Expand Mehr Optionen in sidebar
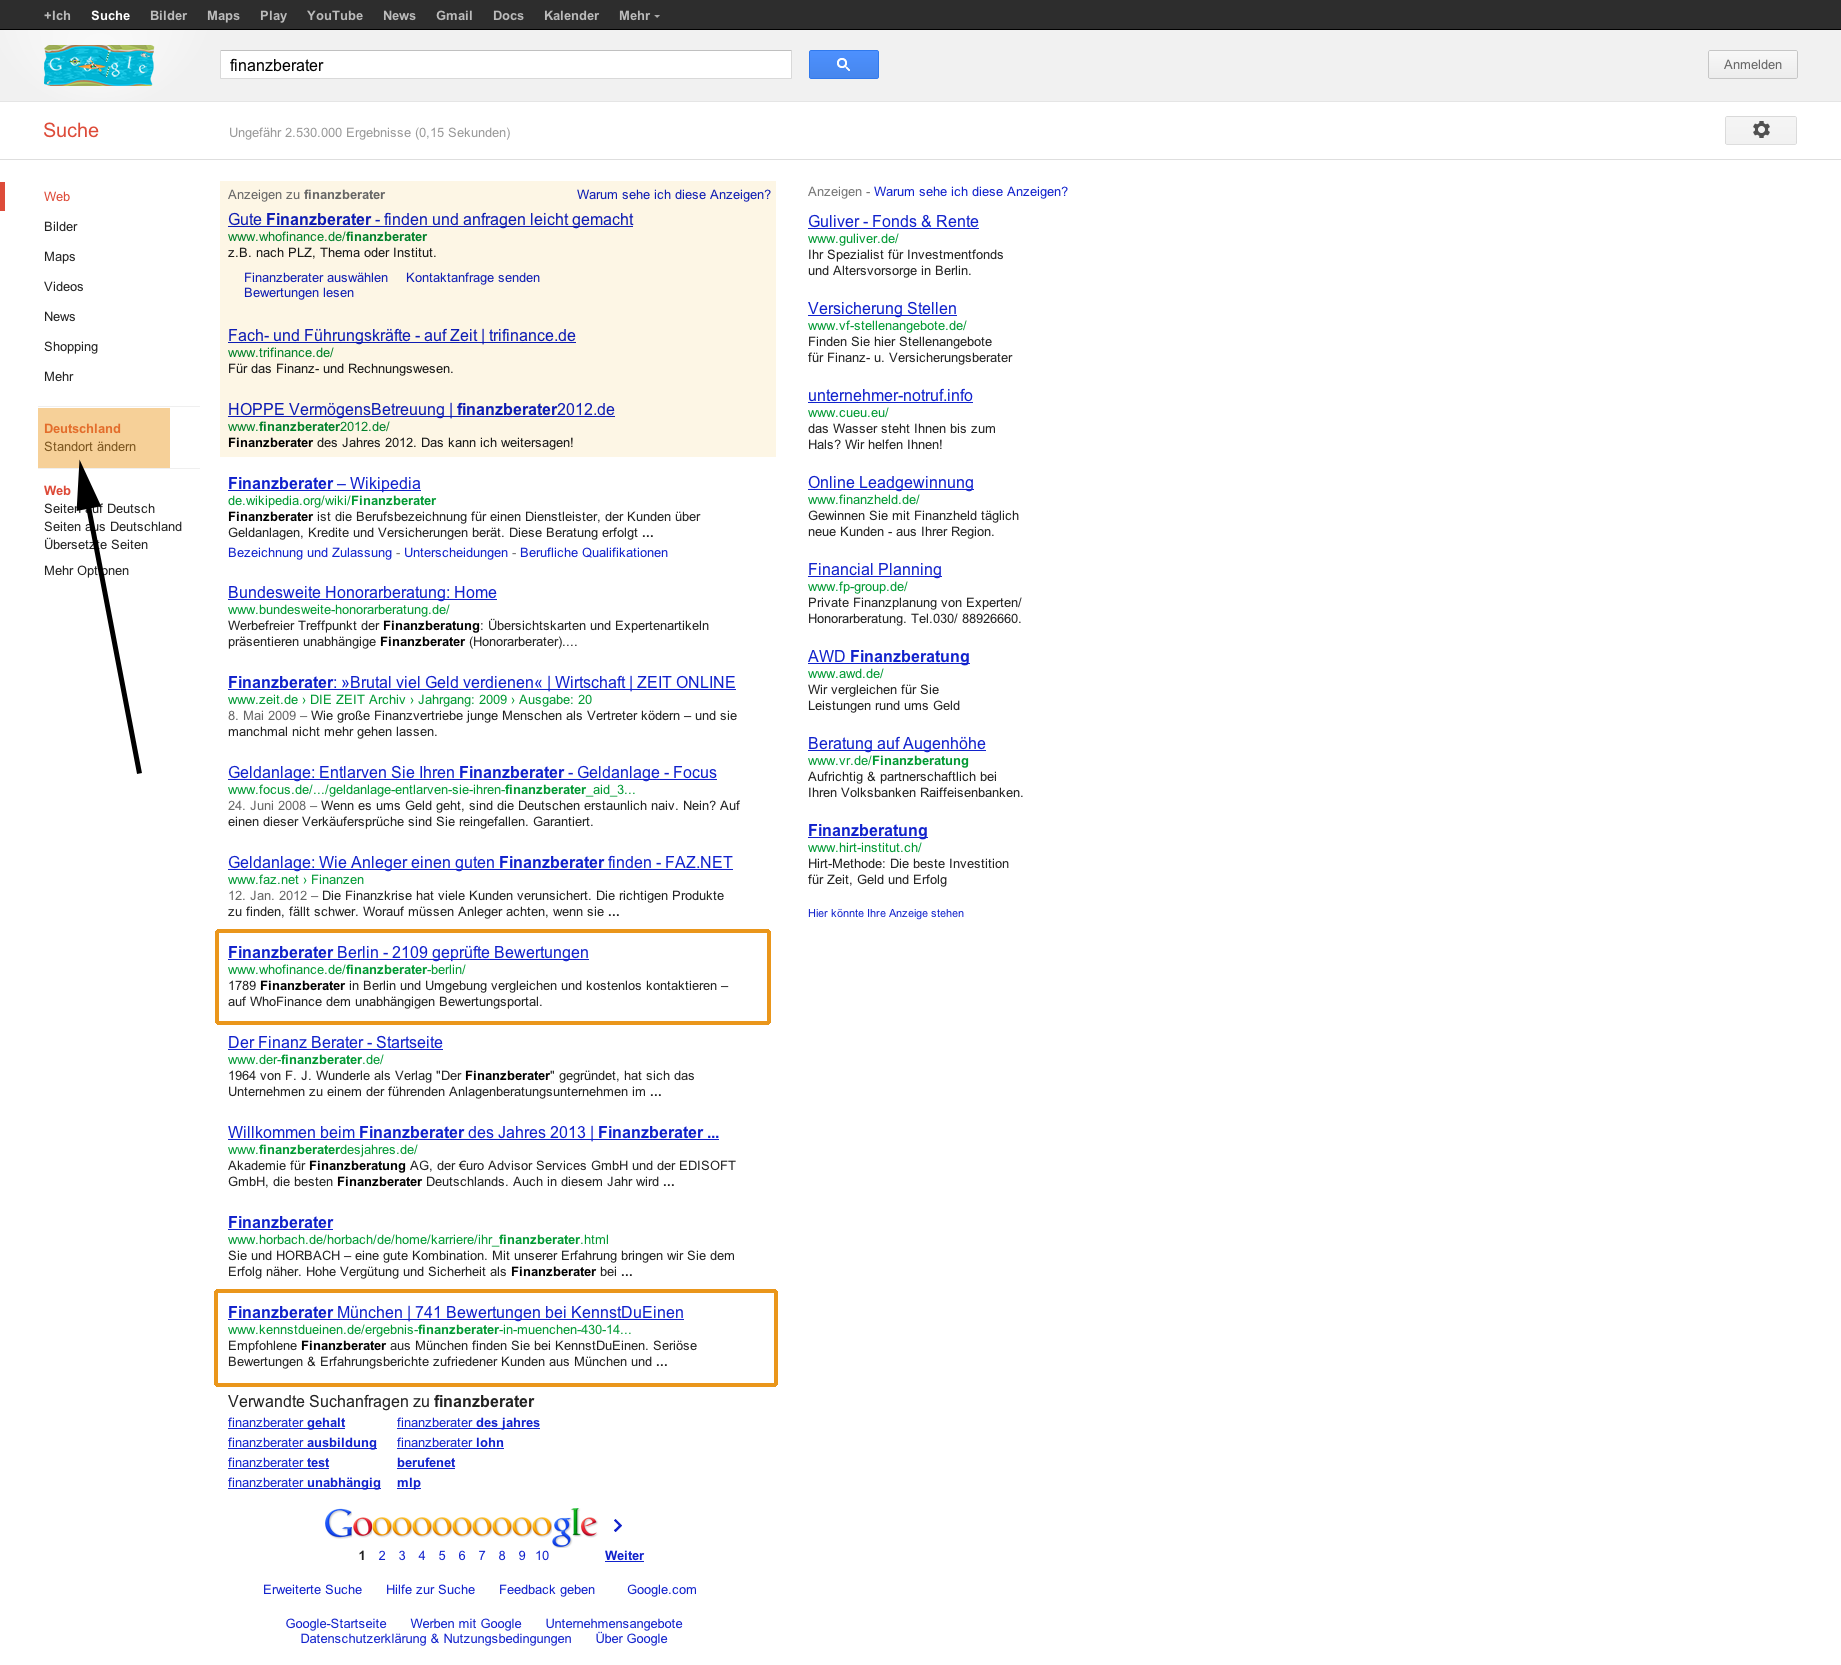 (86, 571)
